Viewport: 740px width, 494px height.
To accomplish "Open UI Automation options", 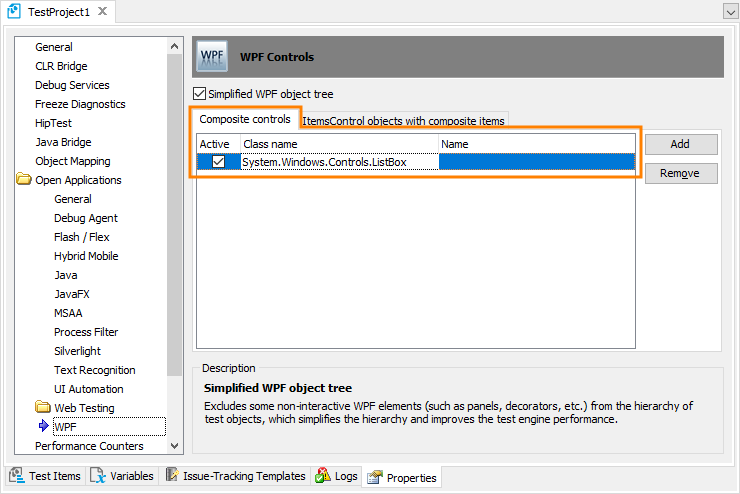I will point(89,389).
